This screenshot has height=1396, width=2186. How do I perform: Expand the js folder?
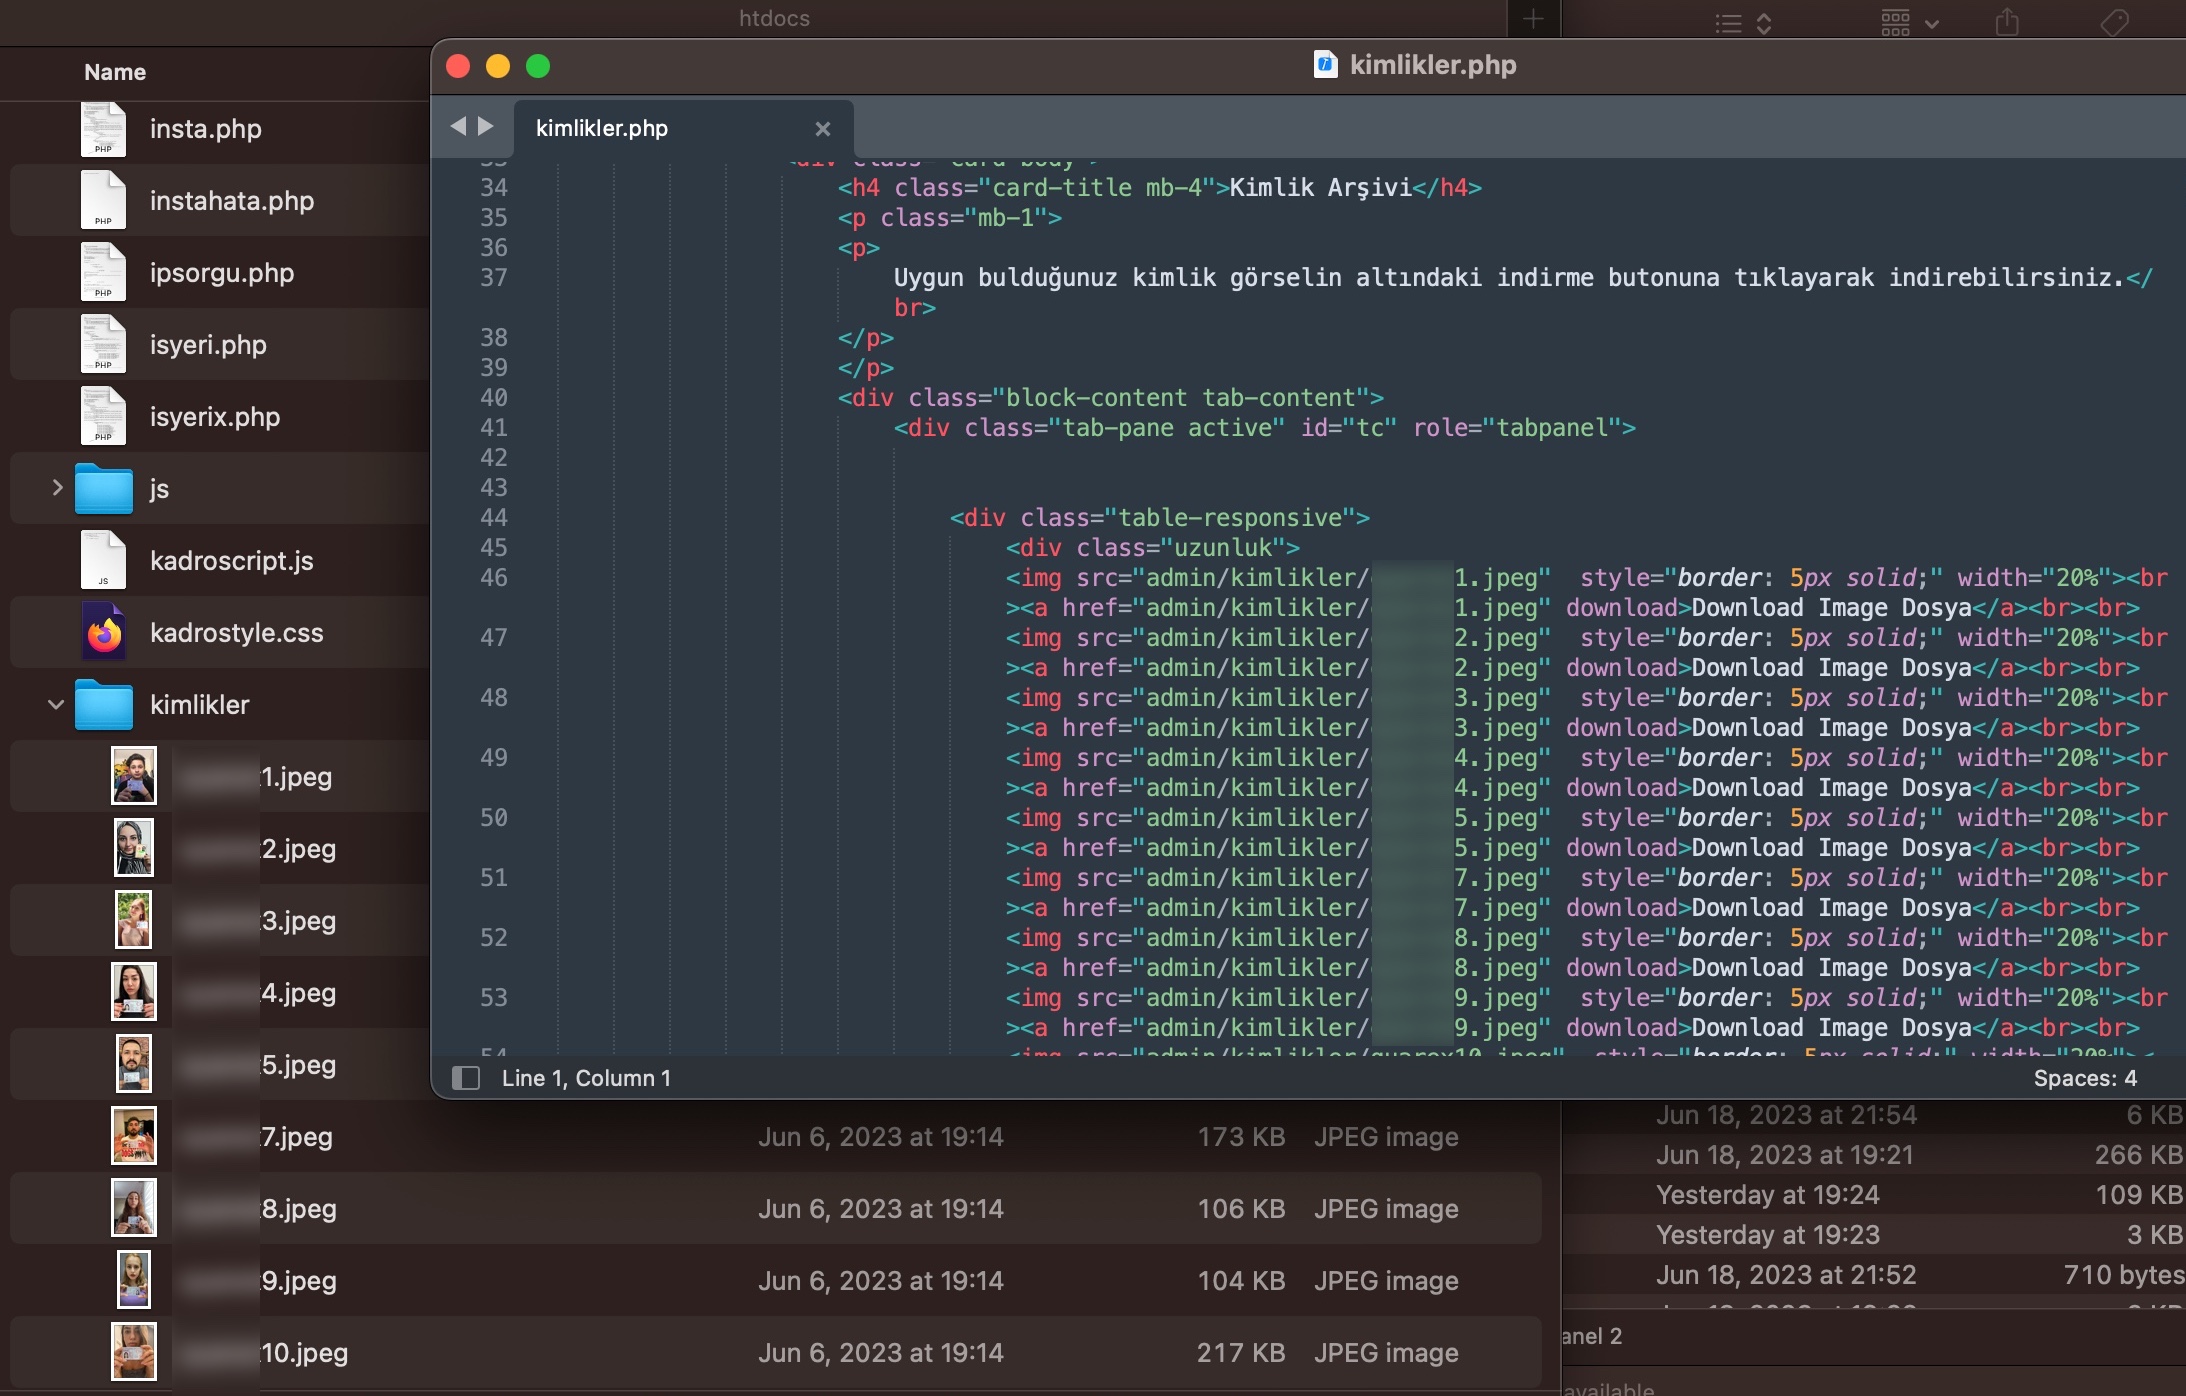pos(57,488)
